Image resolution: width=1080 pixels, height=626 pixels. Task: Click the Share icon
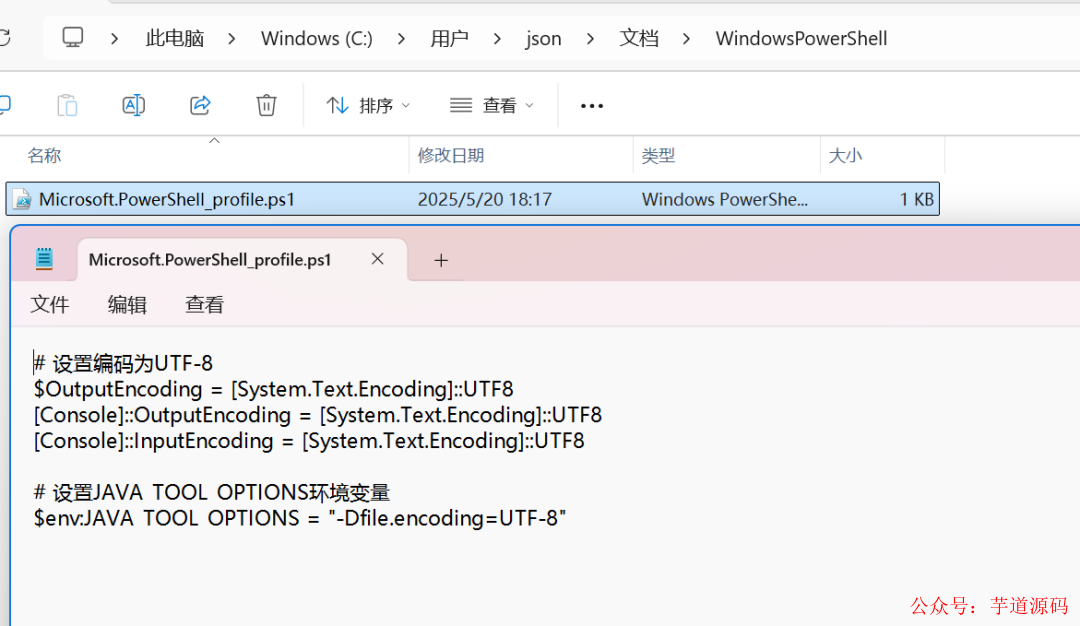[x=199, y=105]
